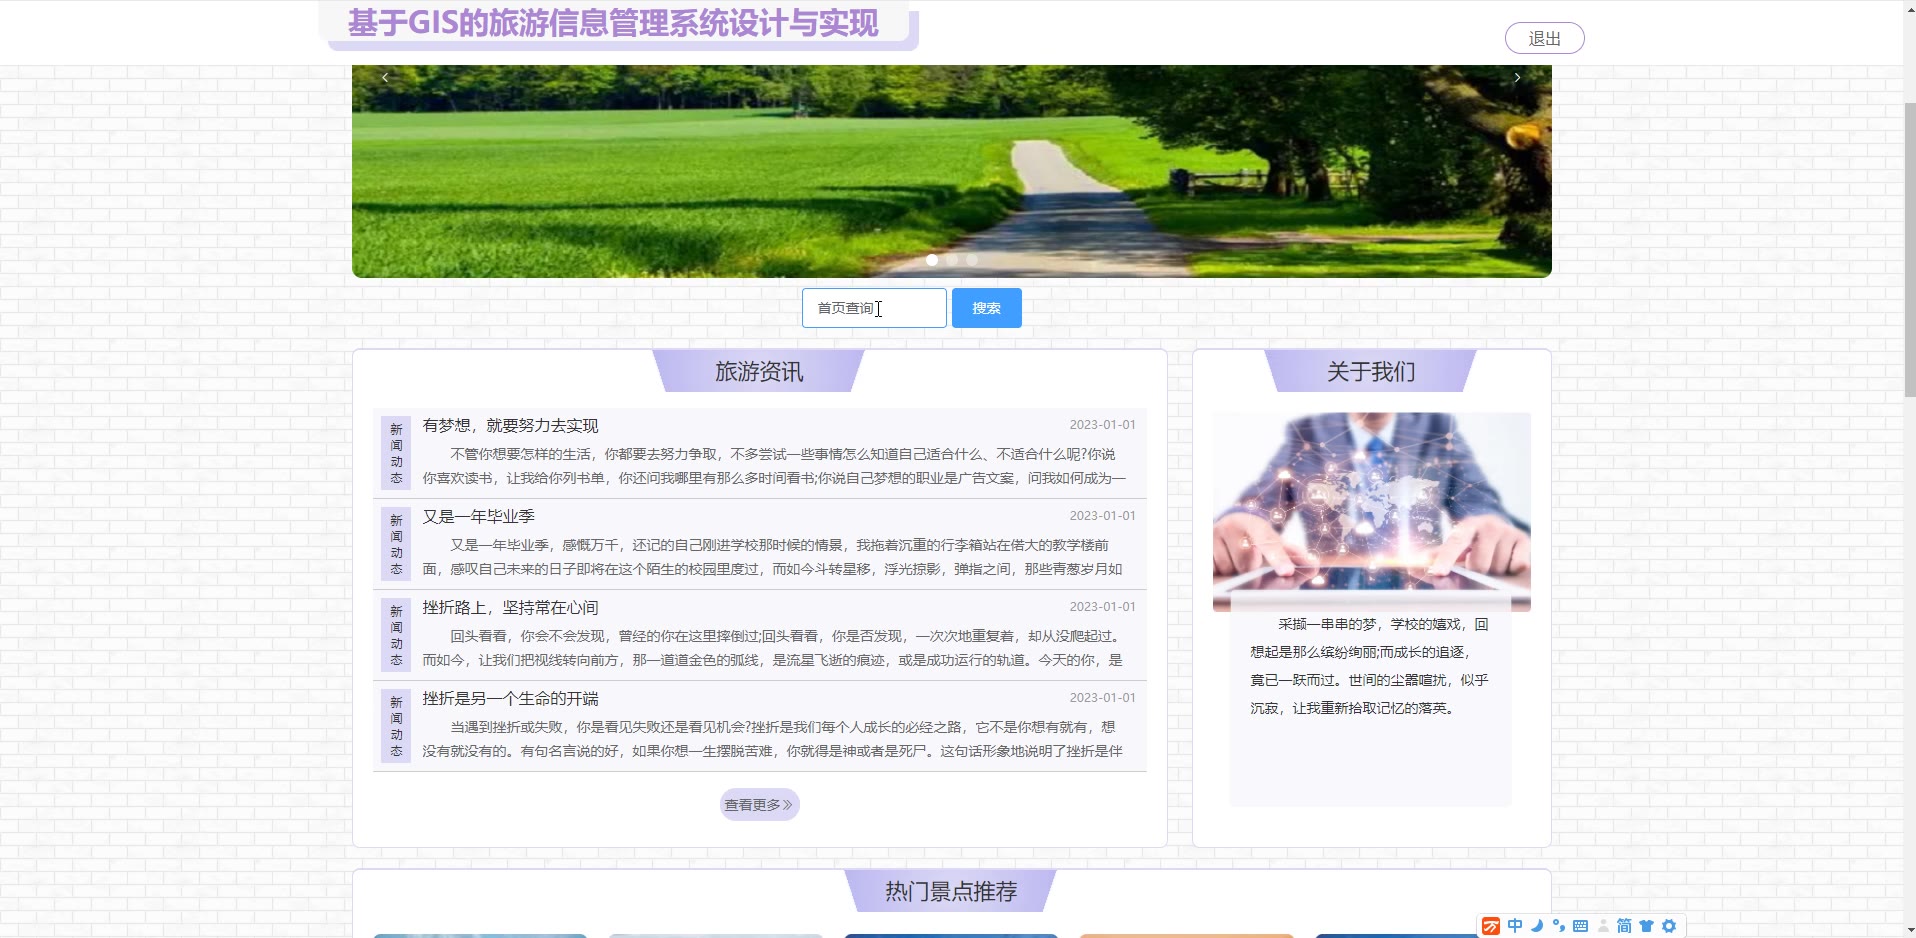
Task: Click the blue 搜索 search button
Action: click(987, 308)
